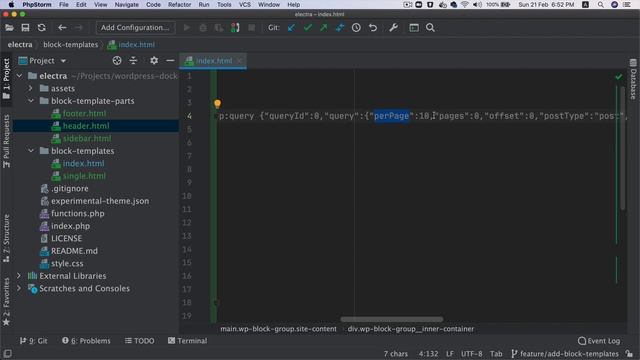Open style.css file

pos(67,263)
